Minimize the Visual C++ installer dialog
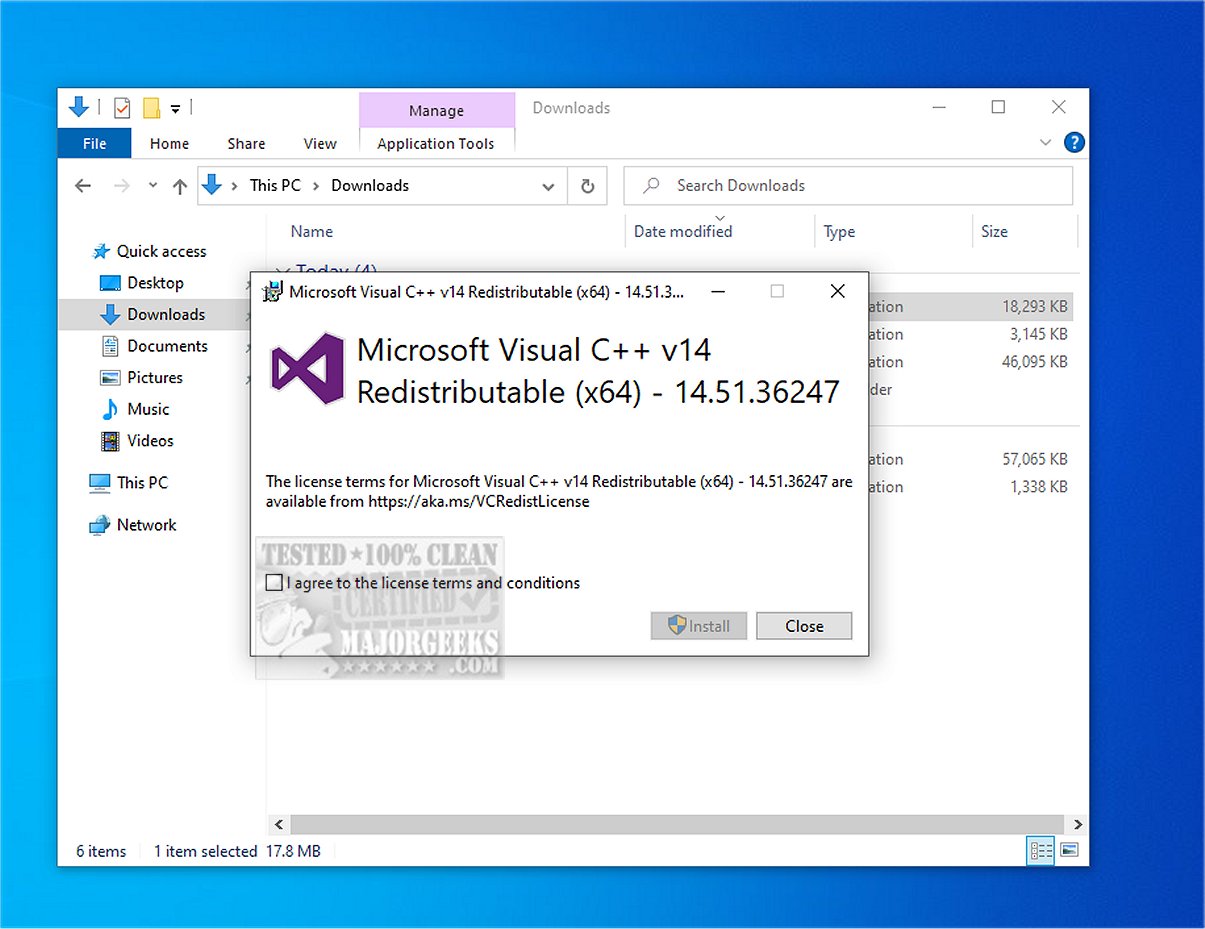Screen dimensions: 1205x929 coord(716,292)
